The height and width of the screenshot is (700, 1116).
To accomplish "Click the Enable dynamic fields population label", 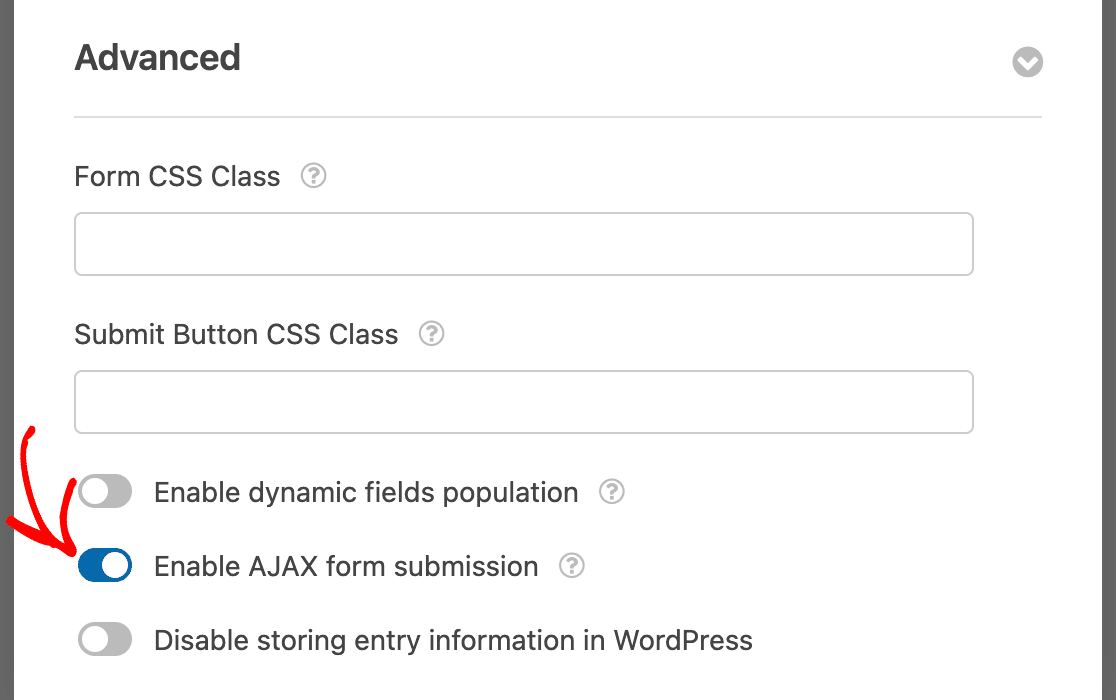I will (x=366, y=493).
